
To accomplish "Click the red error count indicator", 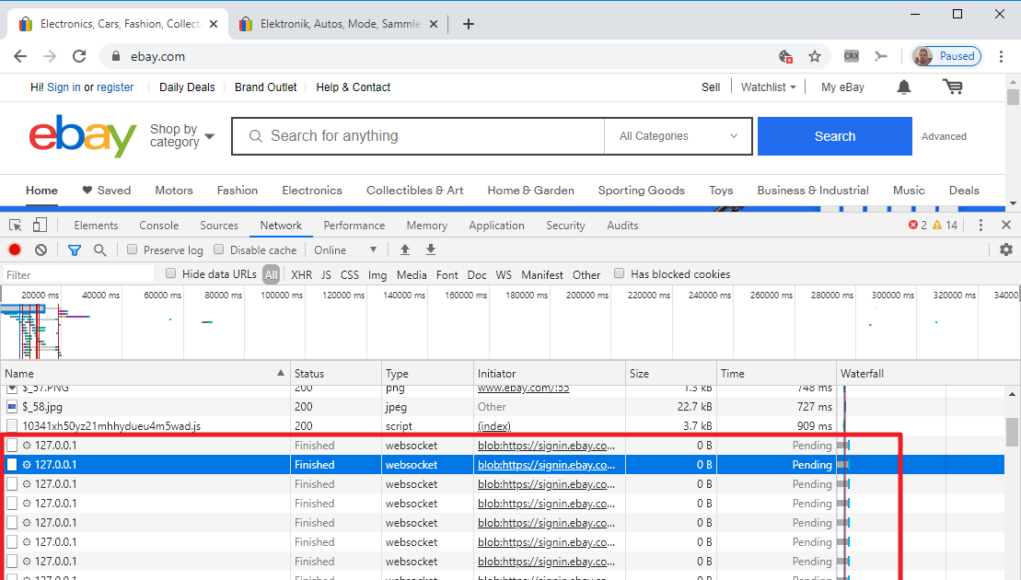I will point(917,226).
